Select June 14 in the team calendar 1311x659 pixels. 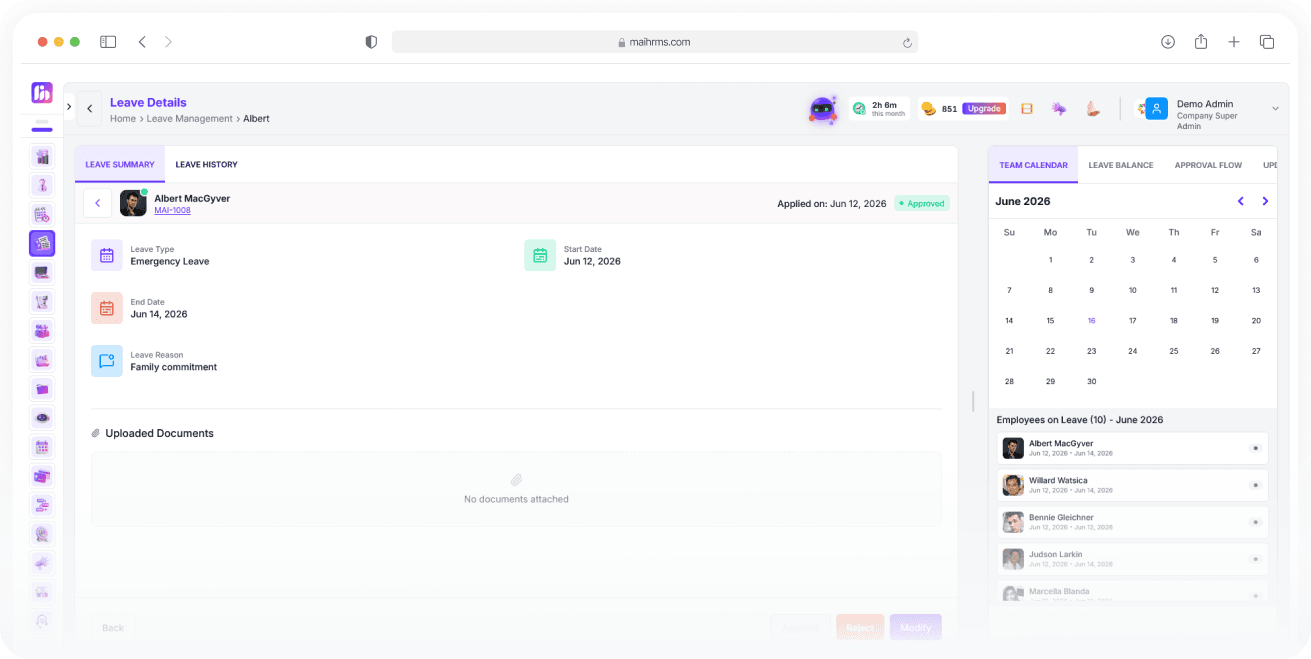click(x=1009, y=321)
